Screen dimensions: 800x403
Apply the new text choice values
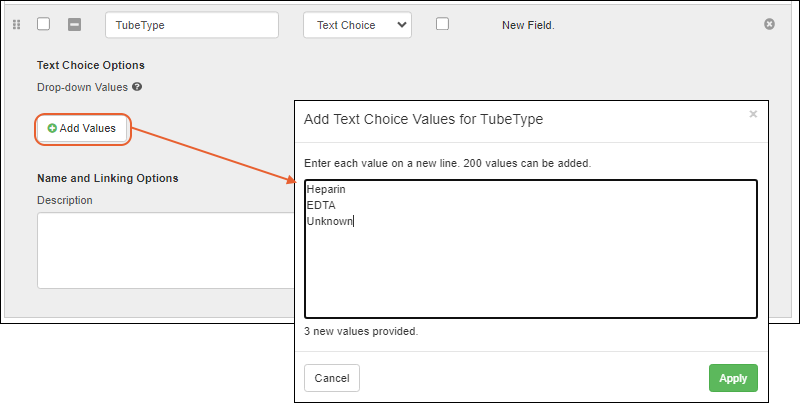[x=733, y=378]
